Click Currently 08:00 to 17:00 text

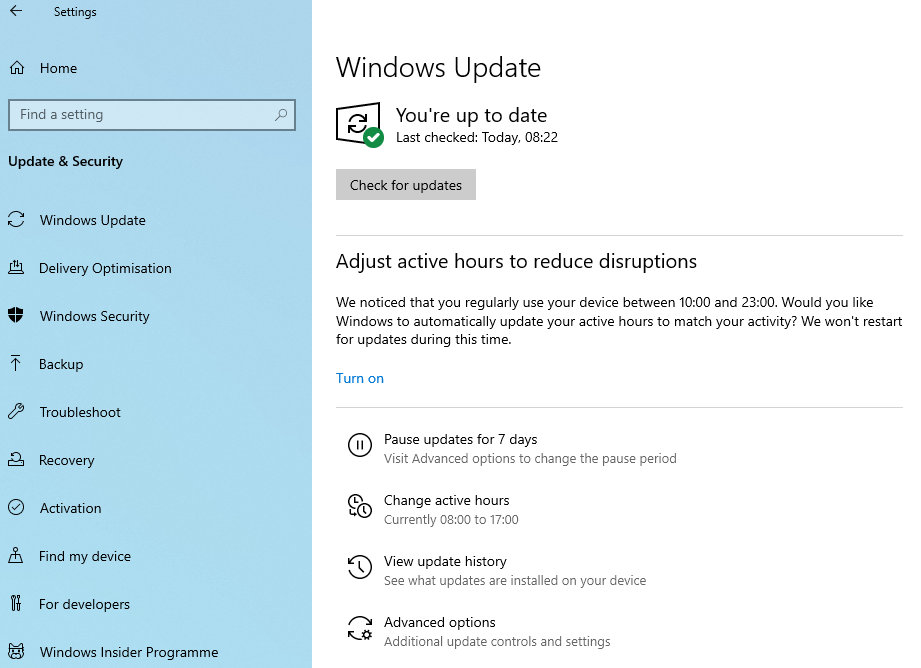(x=451, y=519)
